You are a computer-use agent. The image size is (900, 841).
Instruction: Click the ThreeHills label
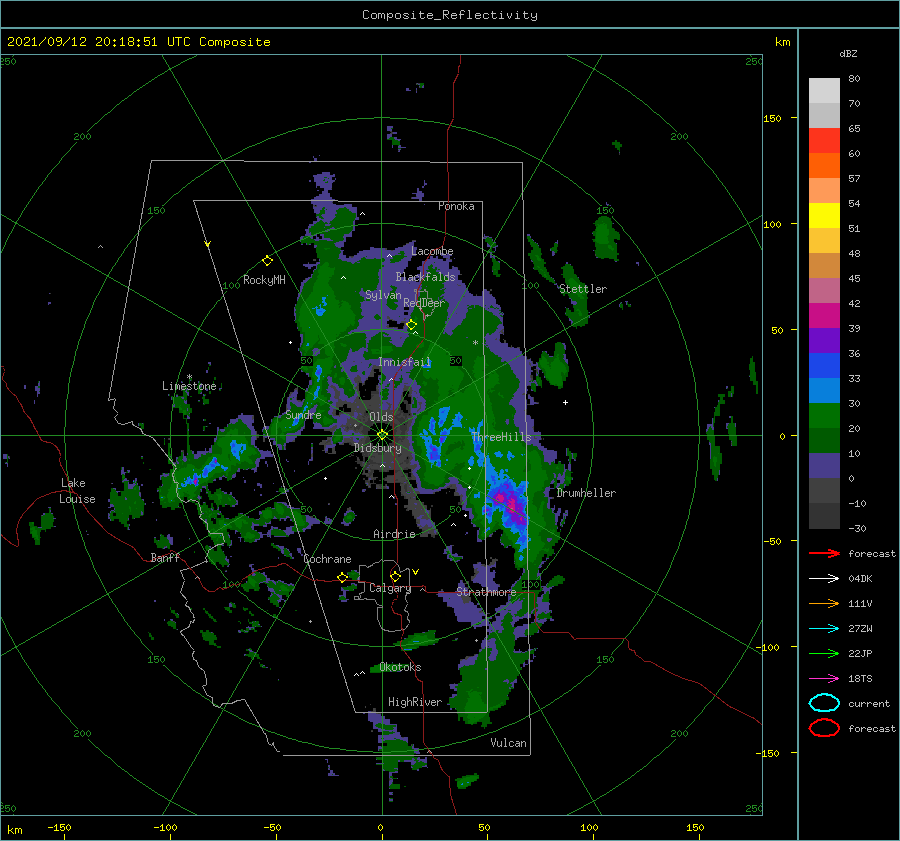501,437
